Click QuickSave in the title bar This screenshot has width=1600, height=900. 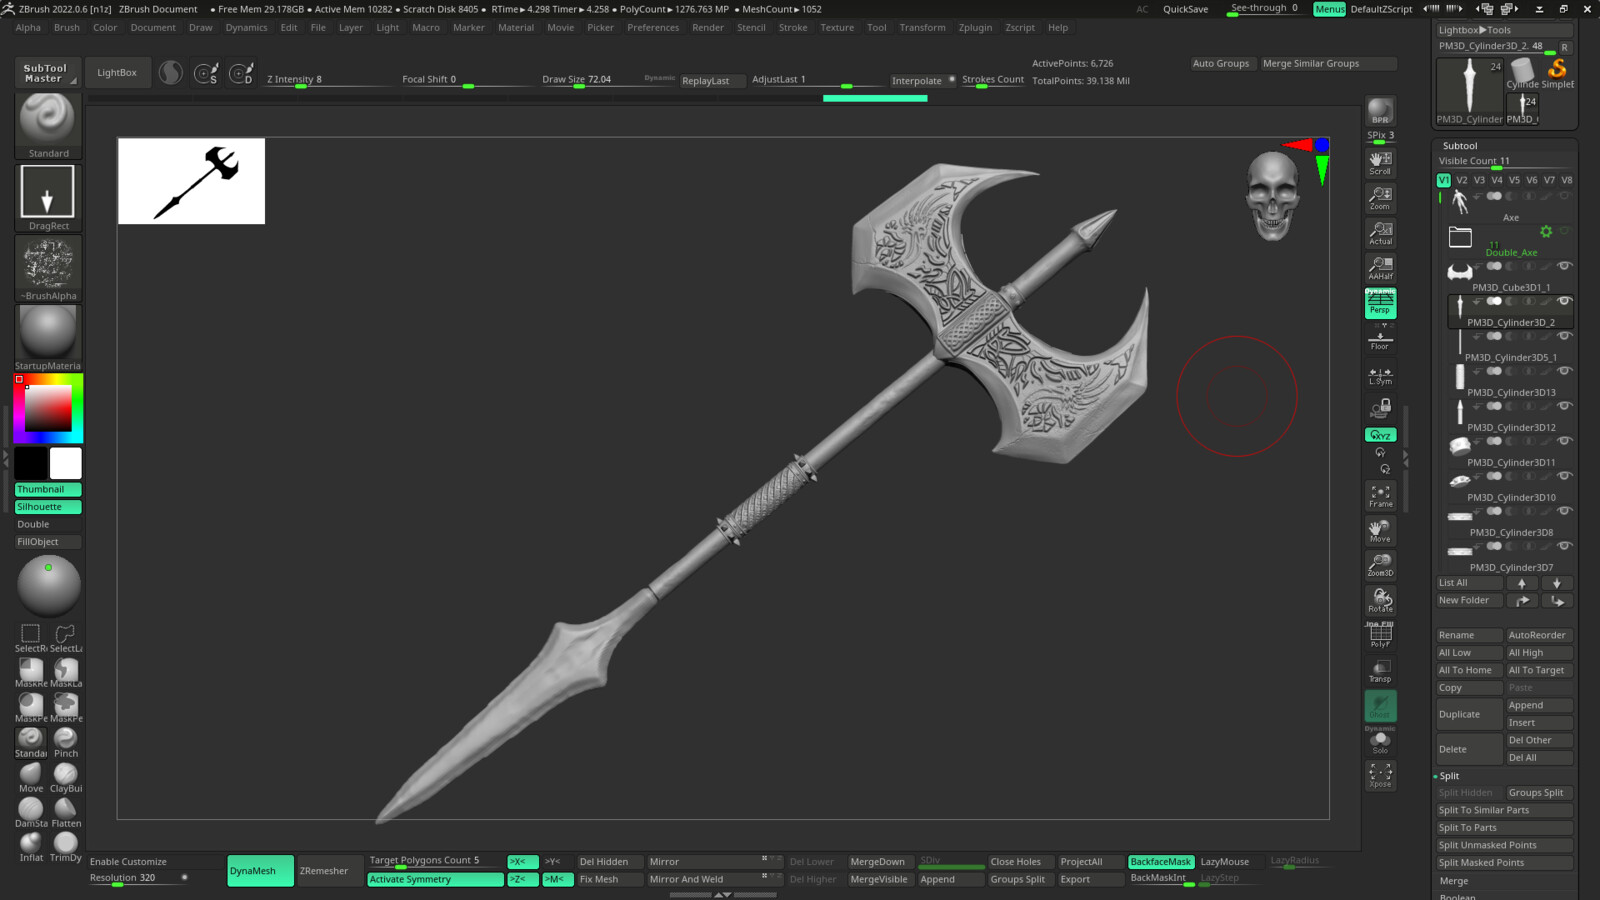(x=1185, y=9)
